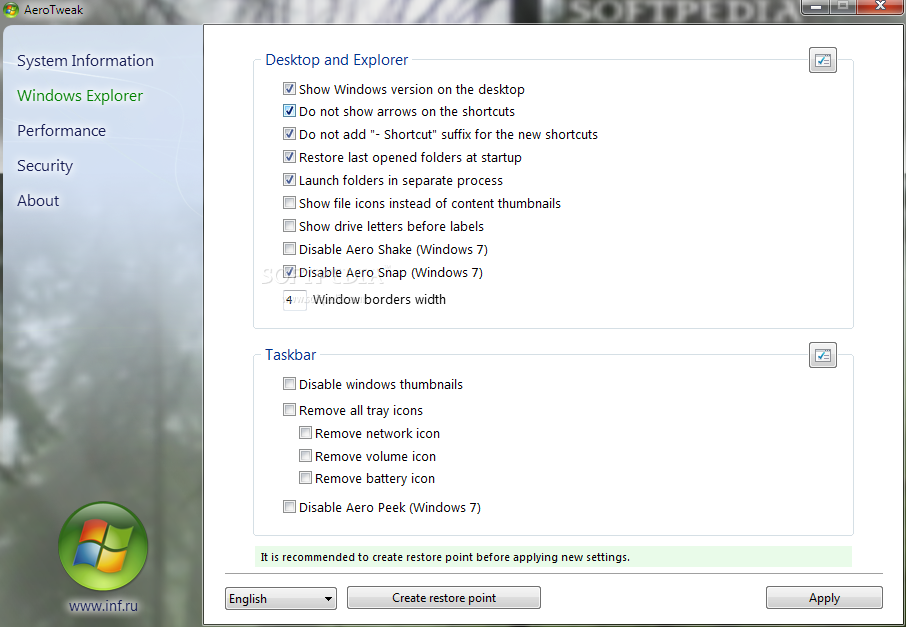This screenshot has height=627, width=906.
Task: Toggle Do not show arrows on shortcuts
Action: tap(289, 111)
